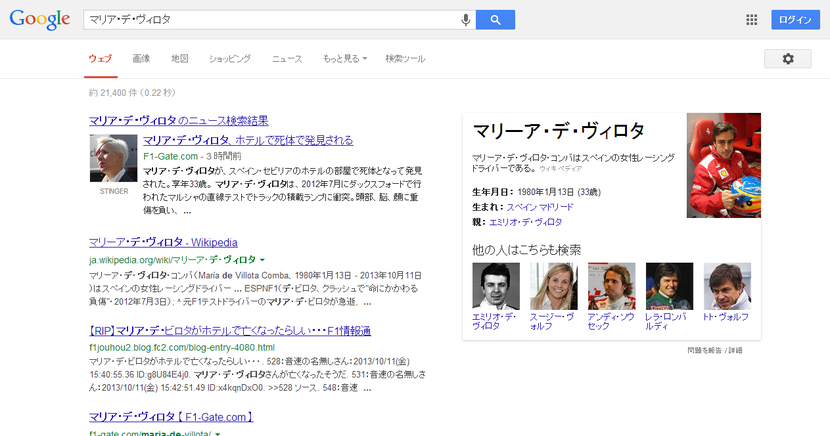The width and height of the screenshot is (830, 436).
Task: Click the エミリオ・デ・ヴィロタ related photo
Action: [x=496, y=286]
